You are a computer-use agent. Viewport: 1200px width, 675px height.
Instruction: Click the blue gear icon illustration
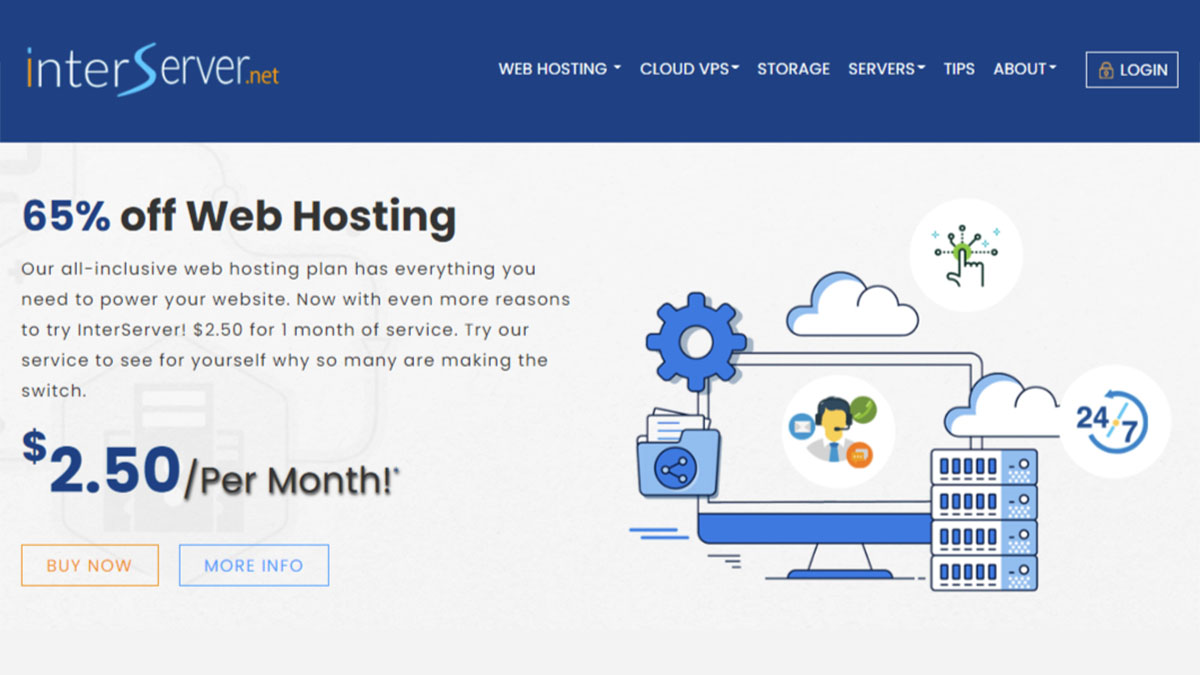point(695,342)
